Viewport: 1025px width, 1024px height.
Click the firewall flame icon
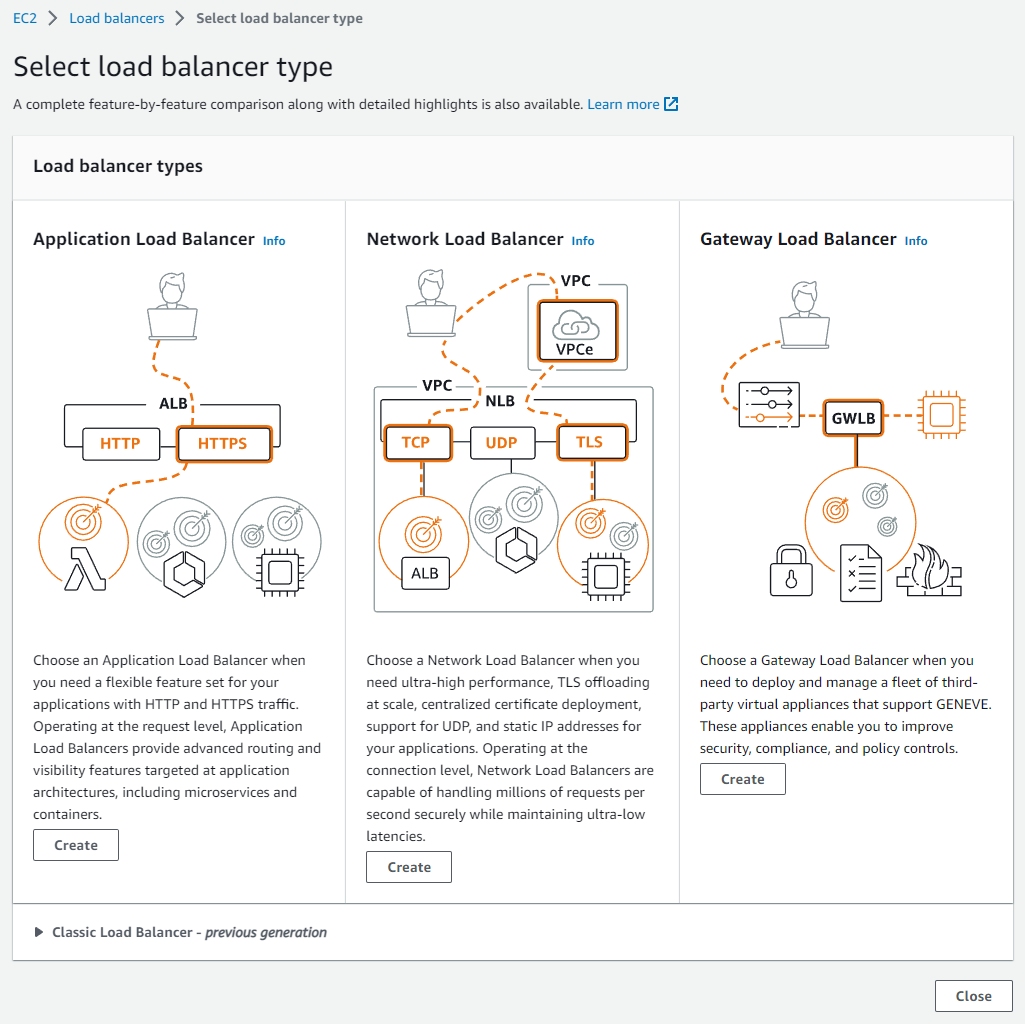[929, 570]
